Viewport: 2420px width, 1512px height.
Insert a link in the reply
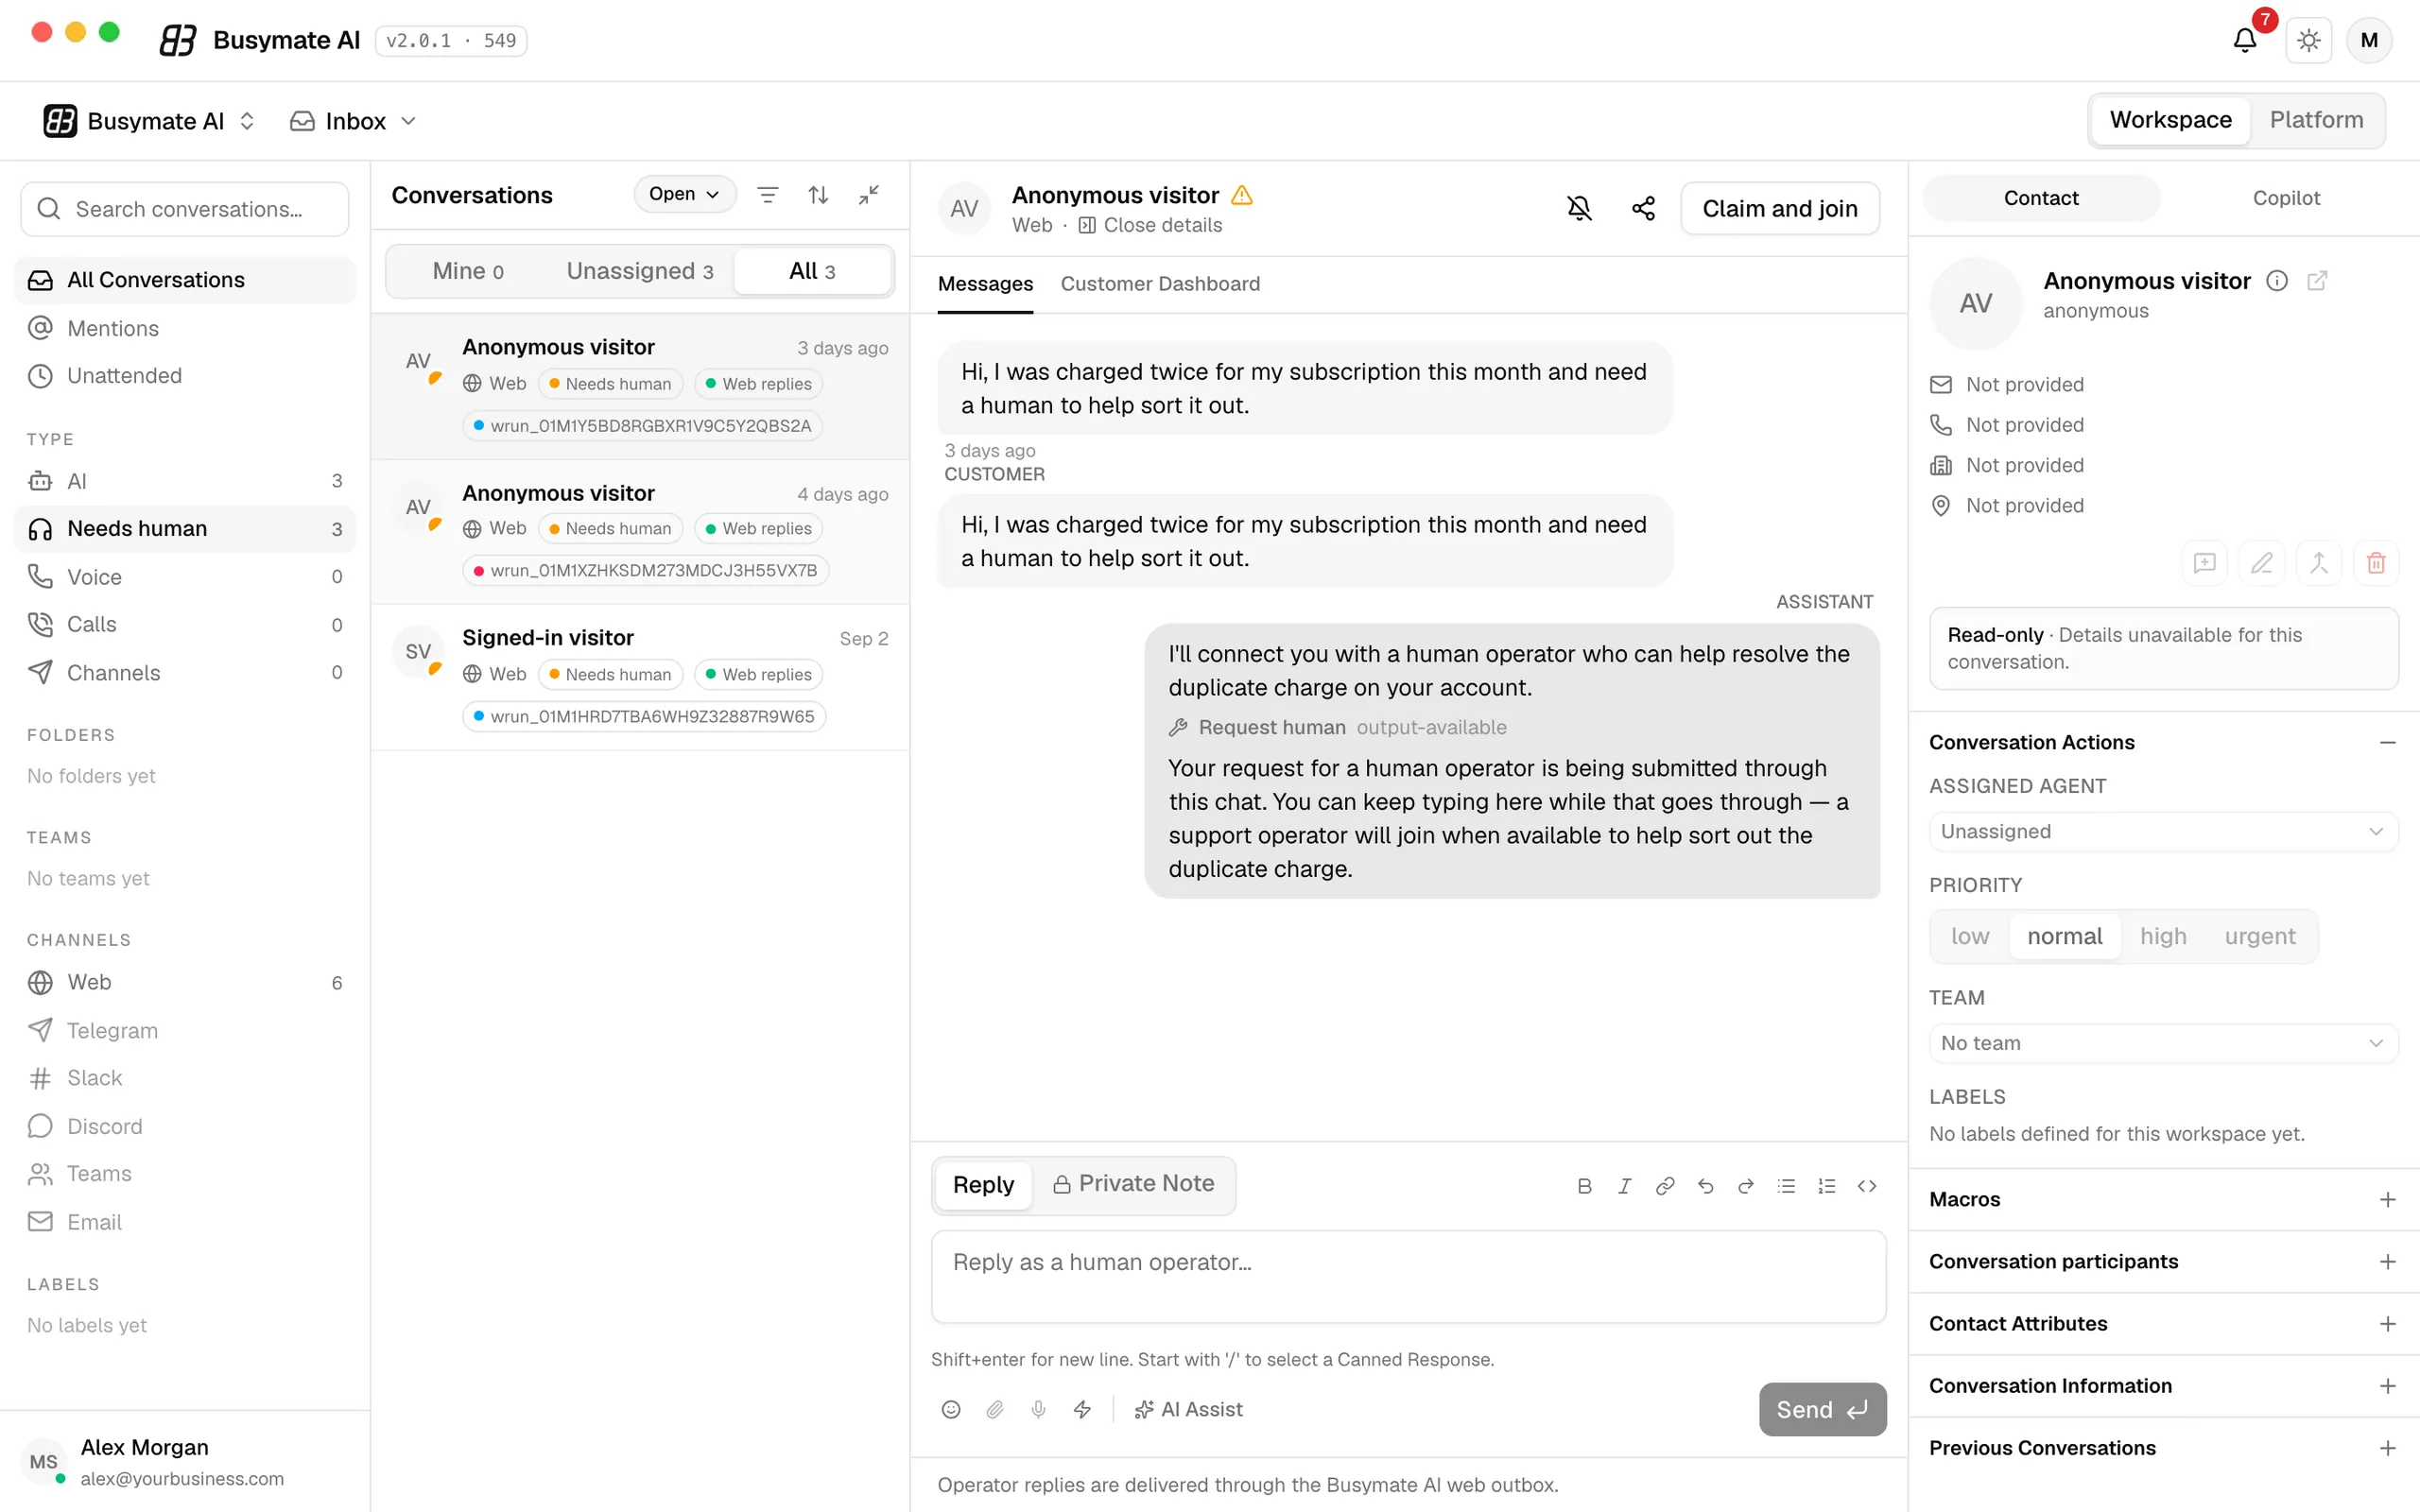1664,1186
